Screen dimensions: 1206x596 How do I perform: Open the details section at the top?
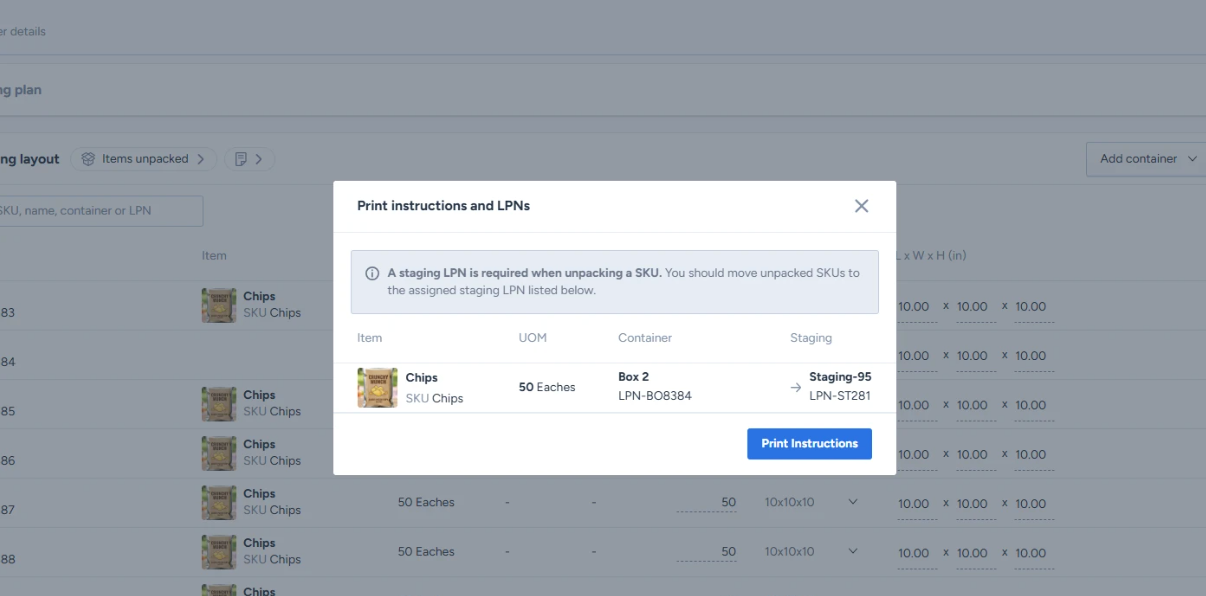click(x=23, y=31)
